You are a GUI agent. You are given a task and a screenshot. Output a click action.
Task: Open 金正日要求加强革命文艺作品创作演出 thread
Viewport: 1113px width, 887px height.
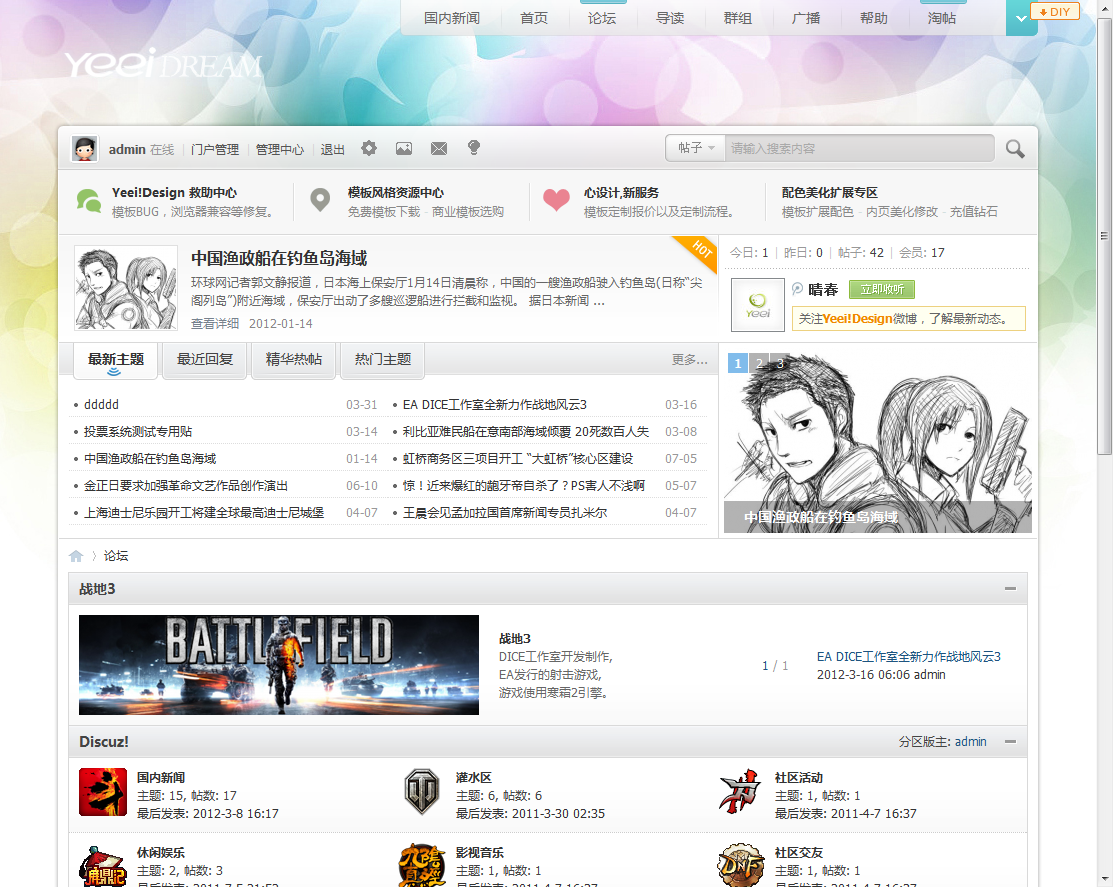click(x=186, y=486)
